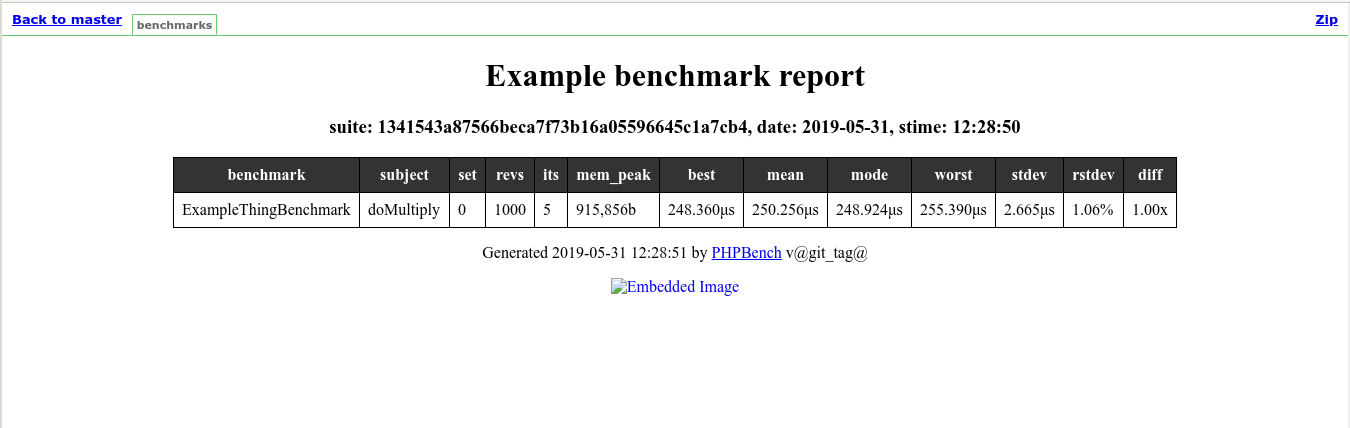Click the Example benchmark report heading
This screenshot has width=1350, height=428.
675,76
